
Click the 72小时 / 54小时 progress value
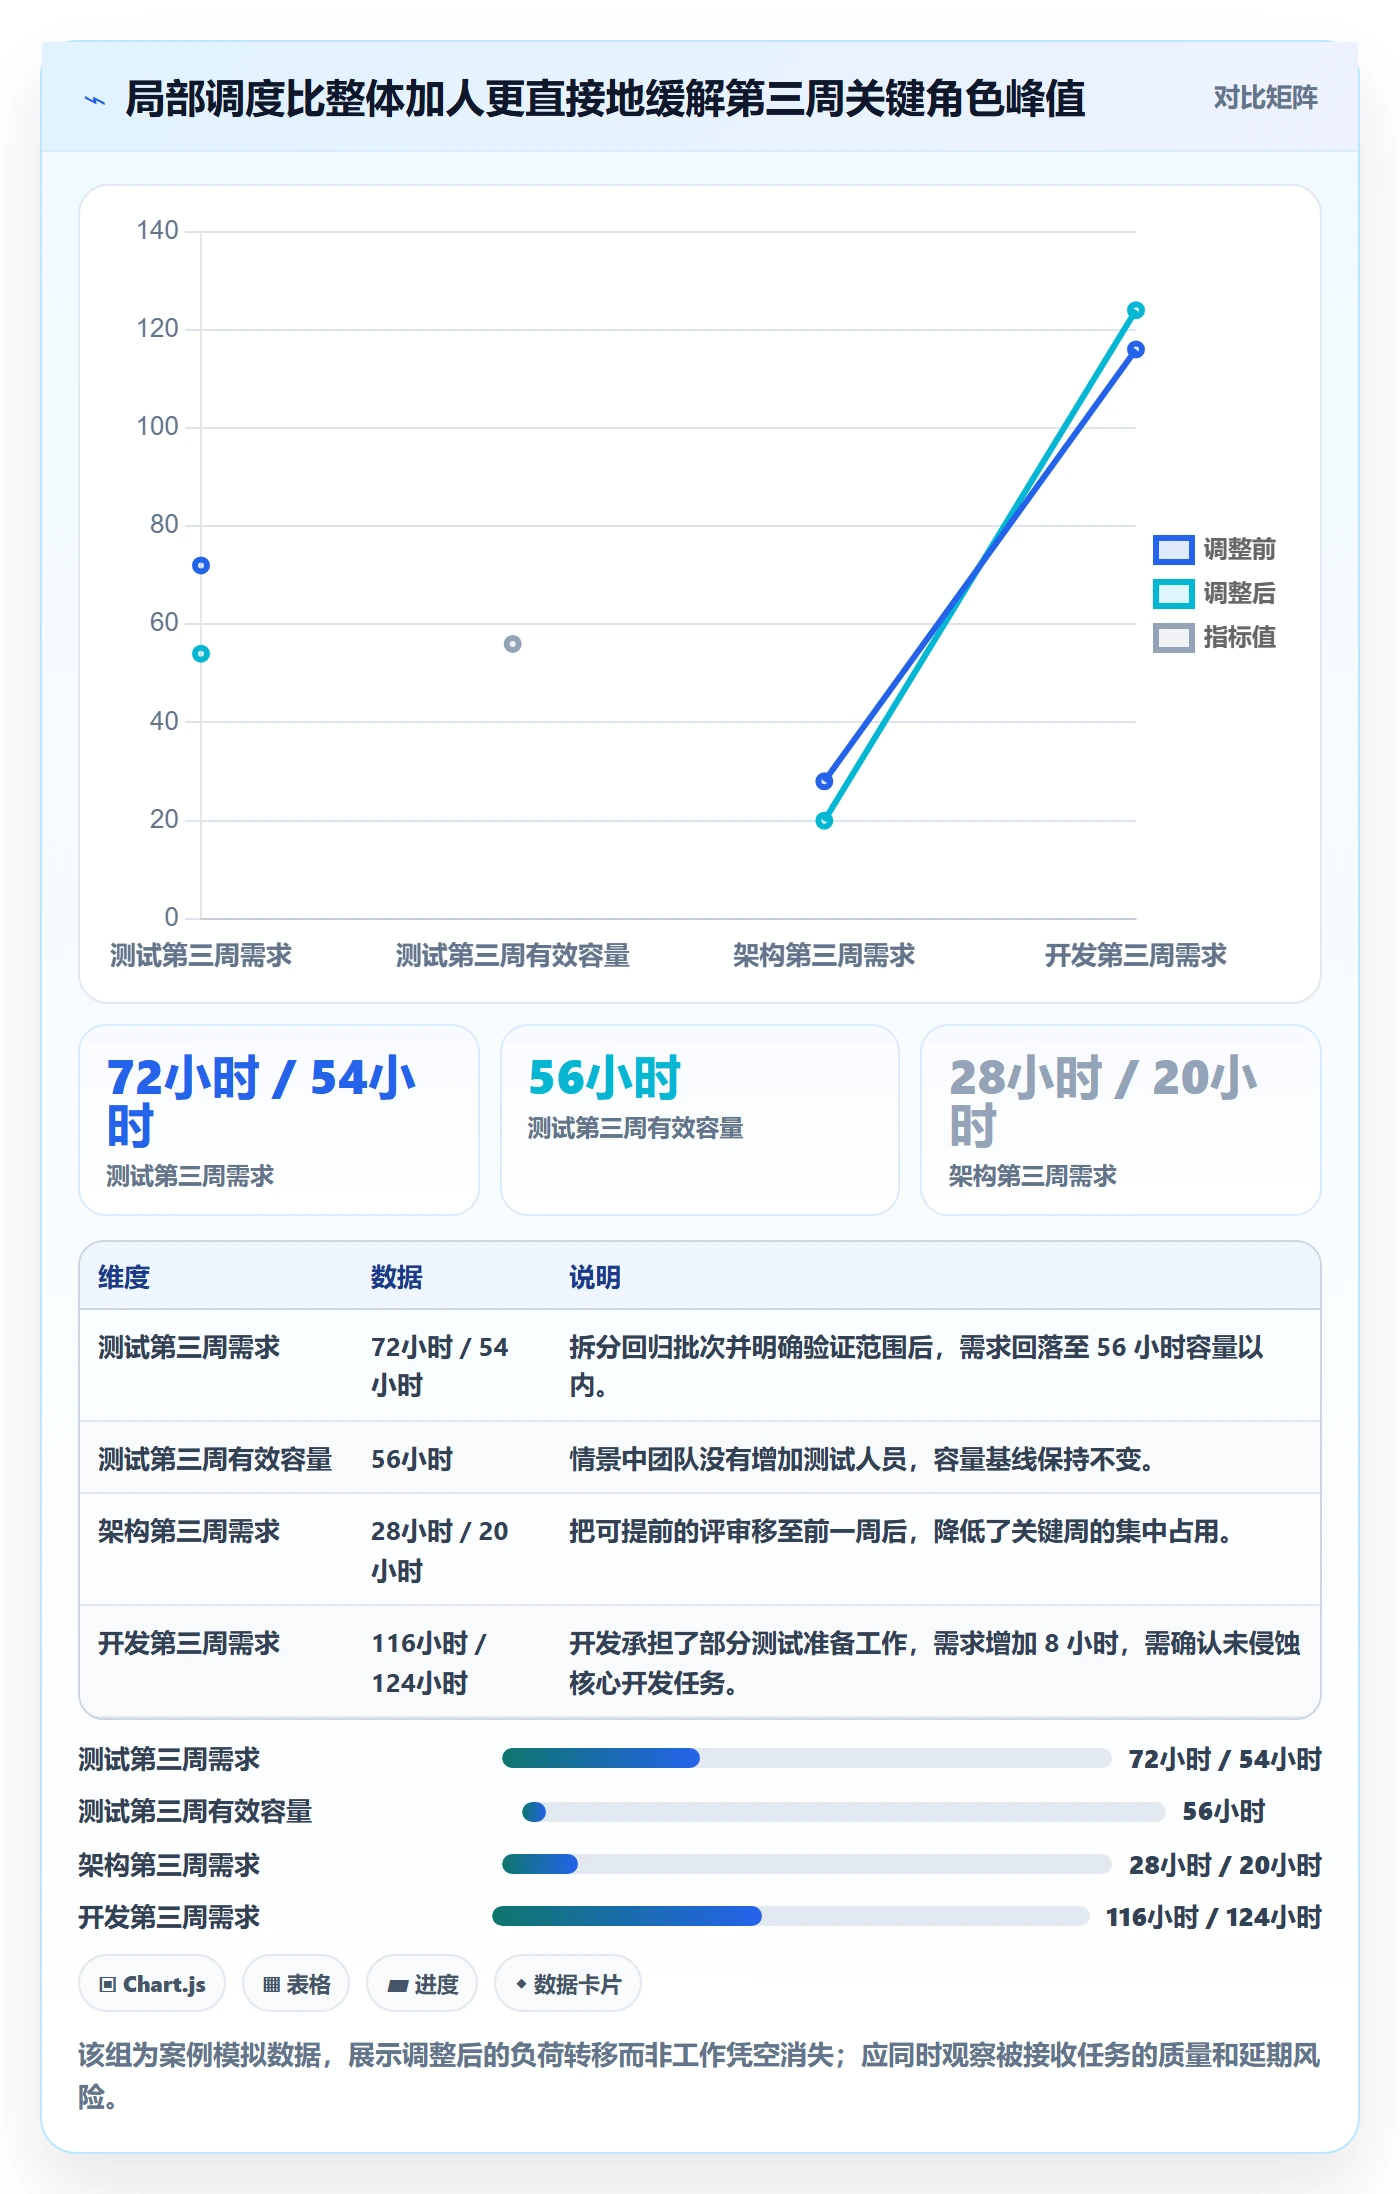pyautogui.click(x=1225, y=1759)
